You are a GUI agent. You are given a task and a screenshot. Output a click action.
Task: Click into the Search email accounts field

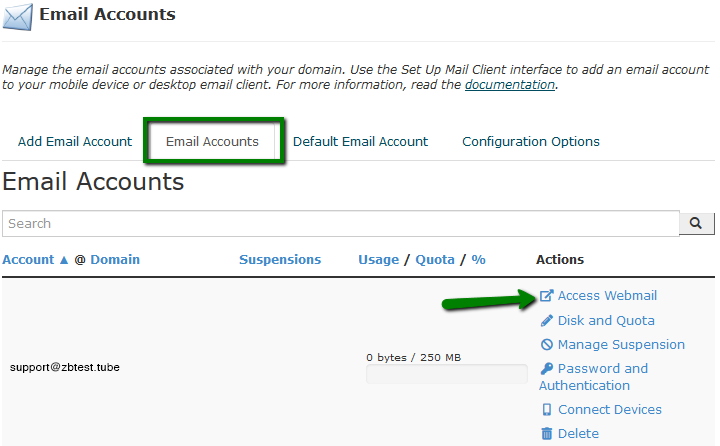pos(340,224)
